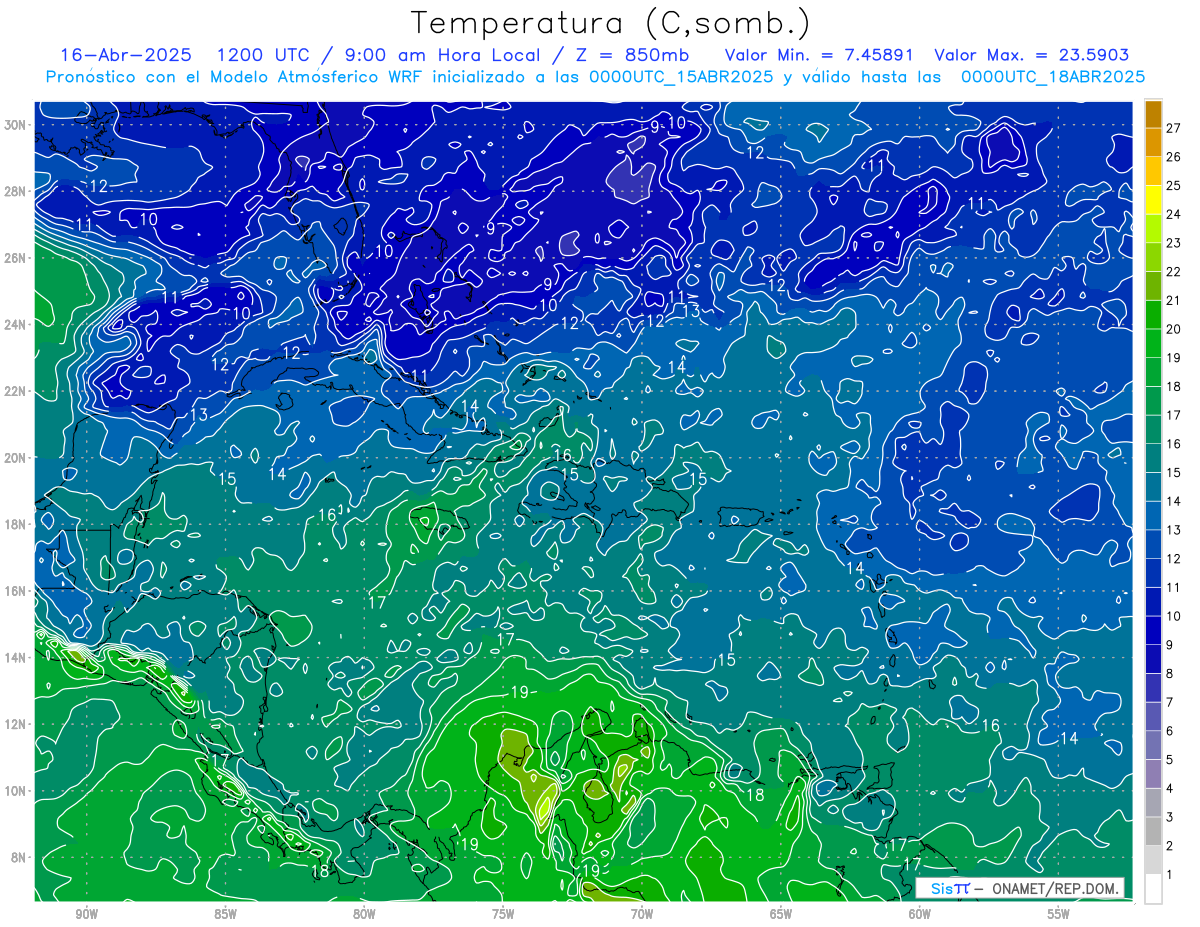Click the '22N' latitude axis label
Image resolution: width=1200 pixels, height=927 pixels.
tap(17, 391)
